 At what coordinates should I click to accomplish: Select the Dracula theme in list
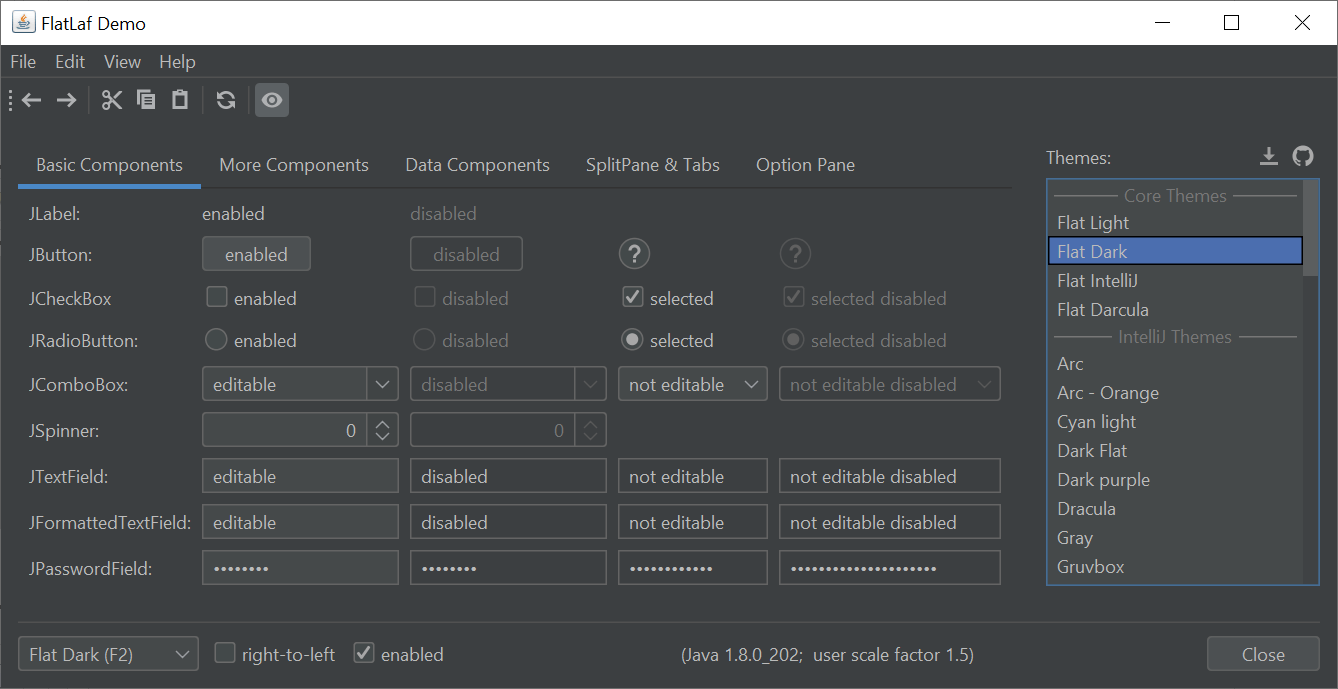click(1086, 509)
